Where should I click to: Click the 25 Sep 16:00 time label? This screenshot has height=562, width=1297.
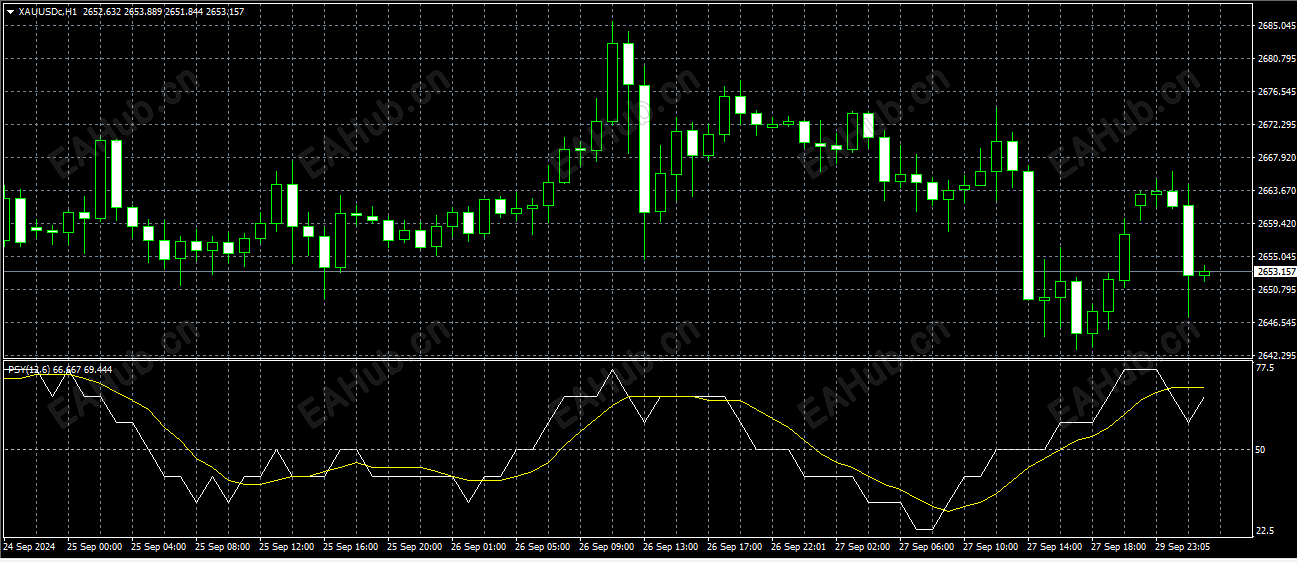(x=350, y=547)
